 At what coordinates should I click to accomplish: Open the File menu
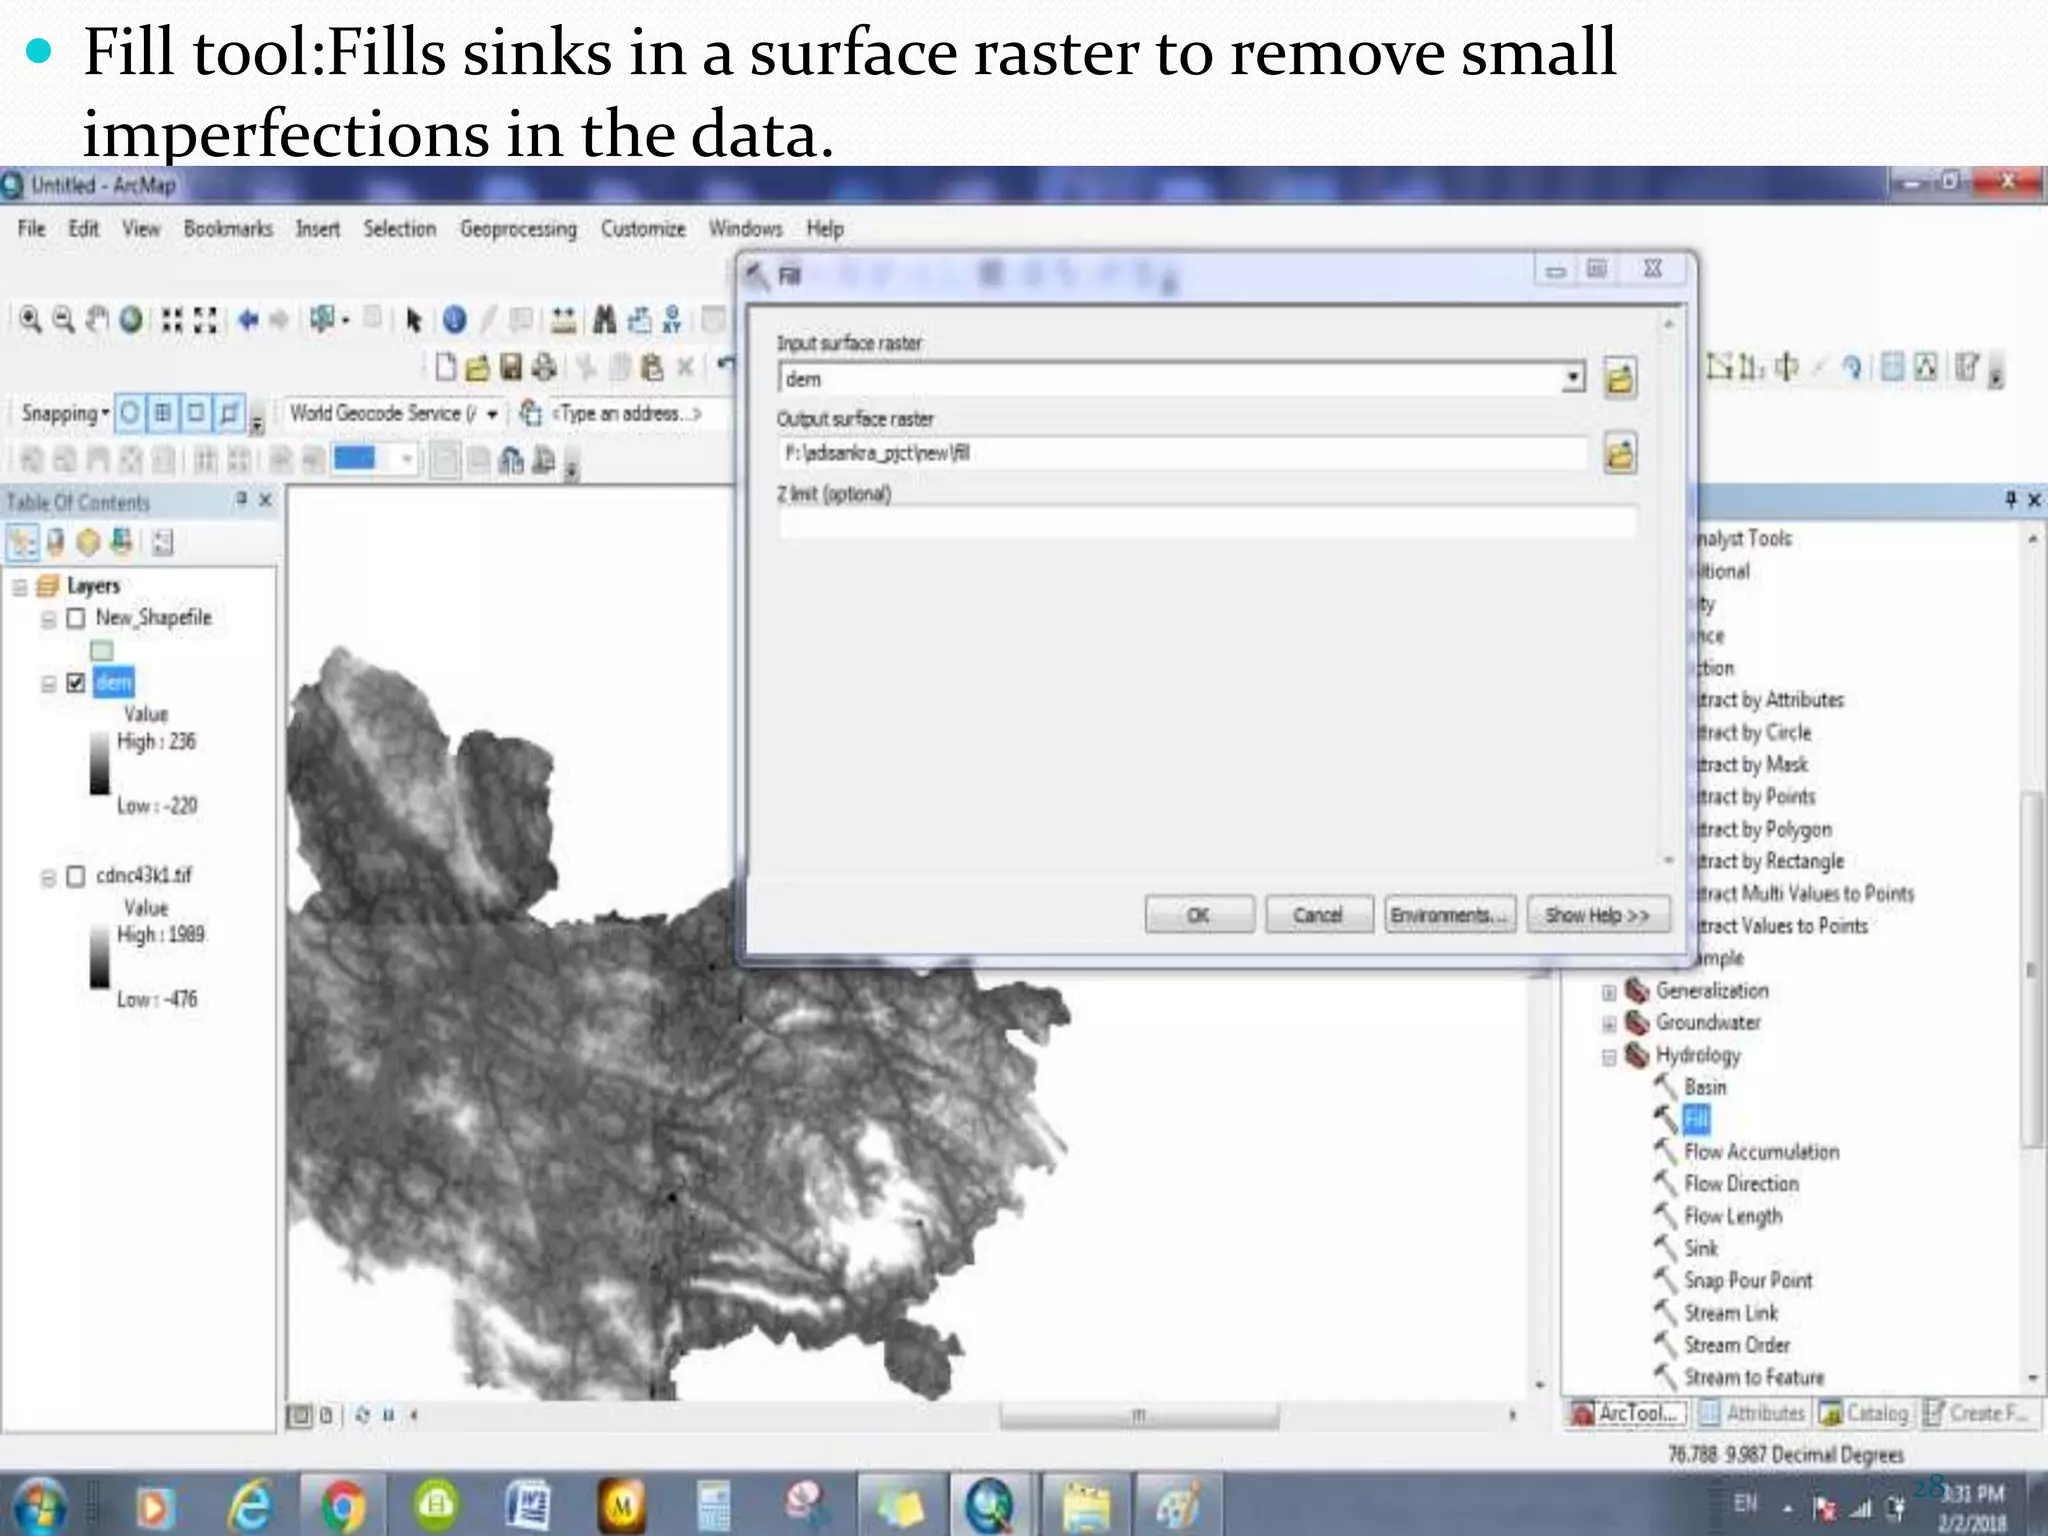coord(32,229)
